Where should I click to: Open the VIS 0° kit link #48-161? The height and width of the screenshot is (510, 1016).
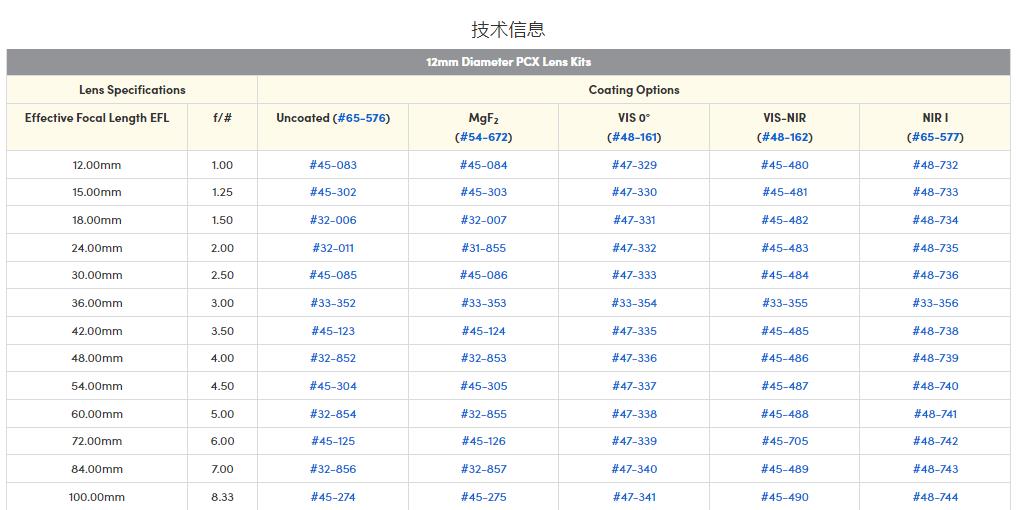(x=634, y=137)
